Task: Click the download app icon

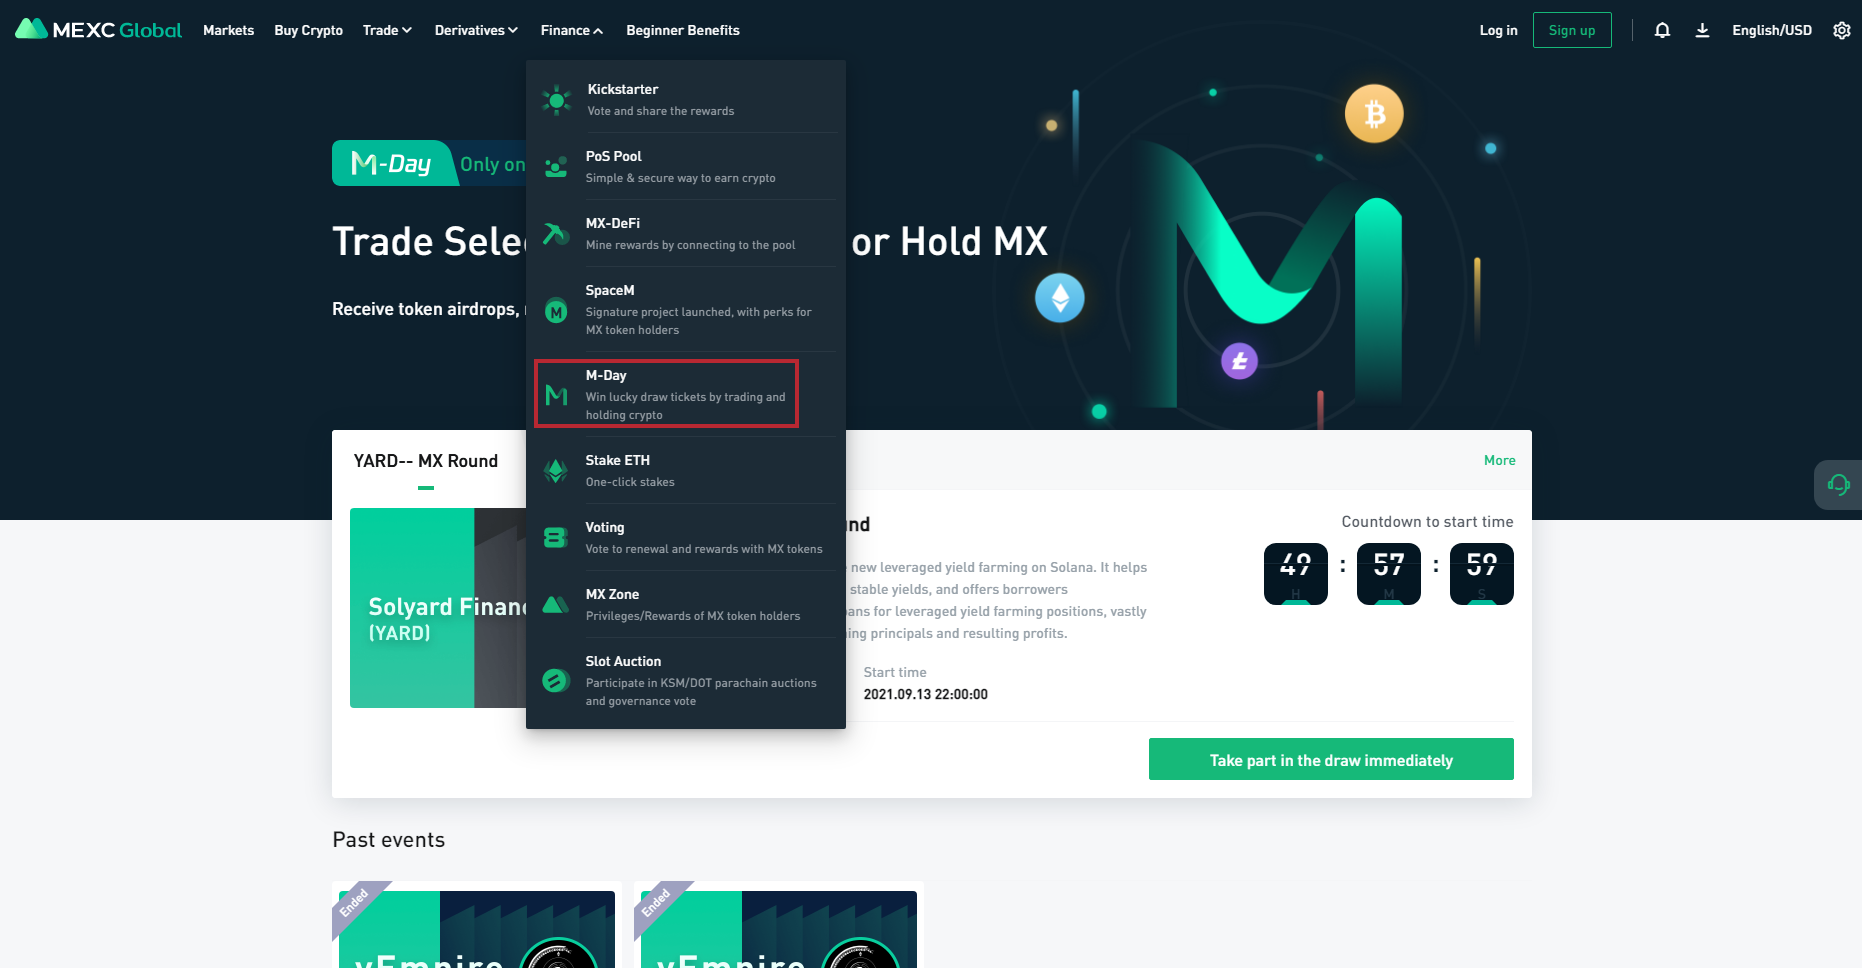Action: (x=1702, y=30)
